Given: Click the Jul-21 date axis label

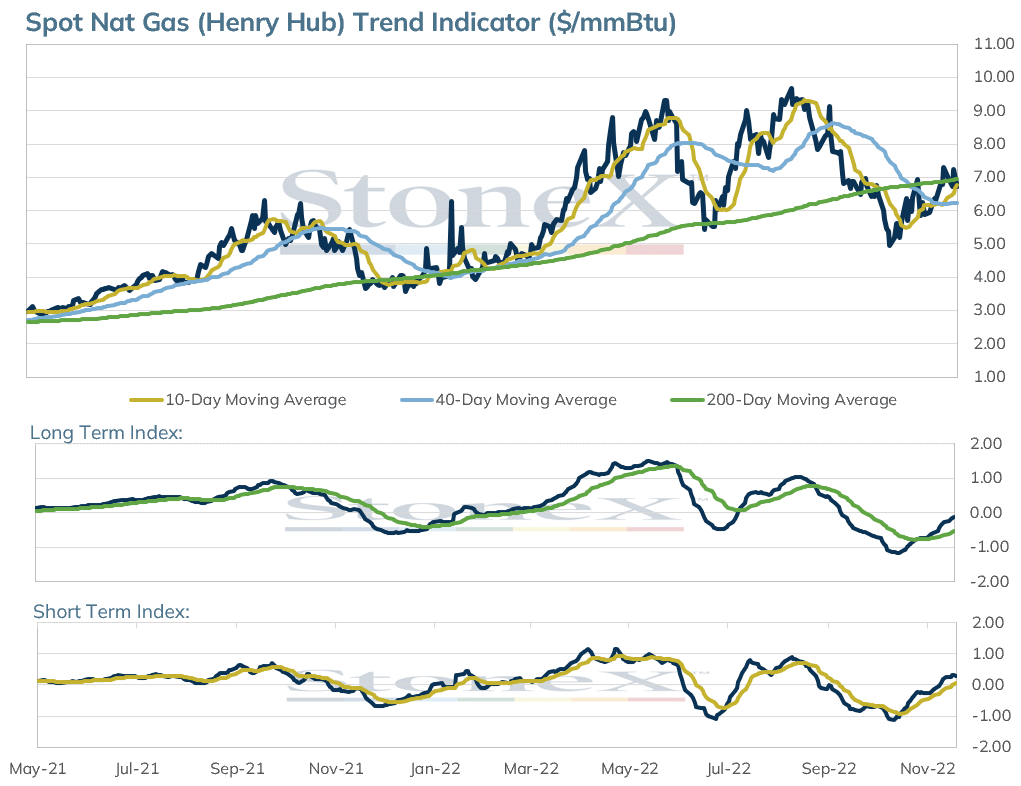Looking at the screenshot, I should 137,769.
